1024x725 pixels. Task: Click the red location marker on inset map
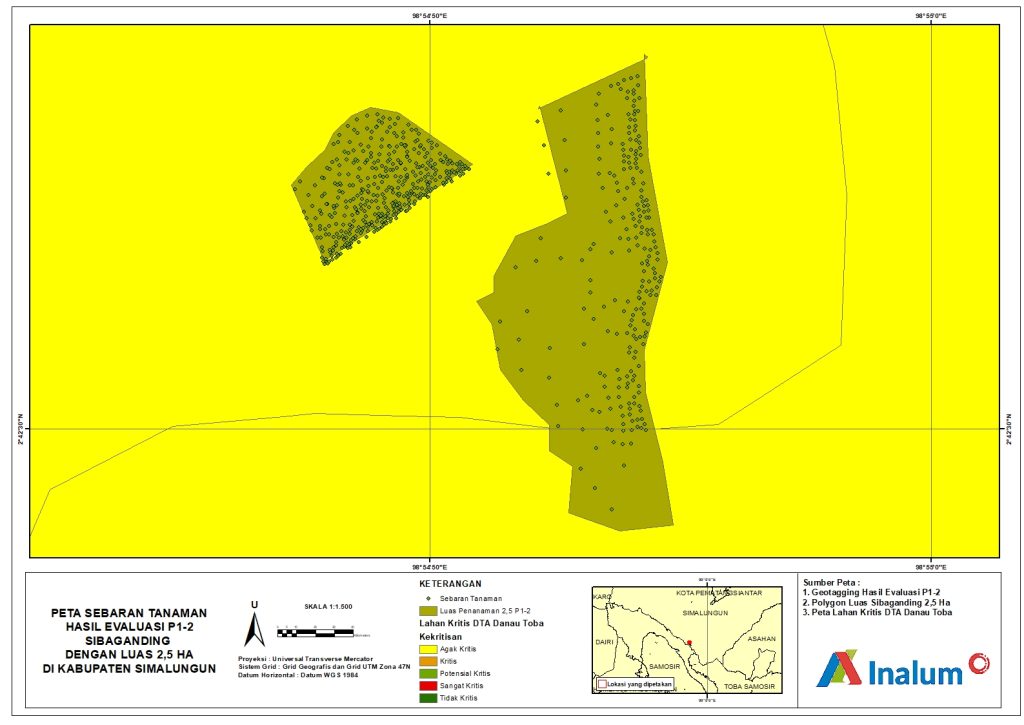690,643
